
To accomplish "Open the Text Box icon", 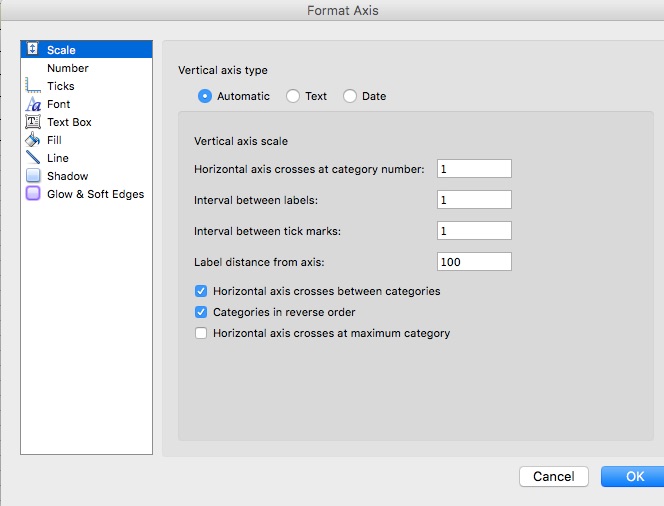I will tap(33, 122).
